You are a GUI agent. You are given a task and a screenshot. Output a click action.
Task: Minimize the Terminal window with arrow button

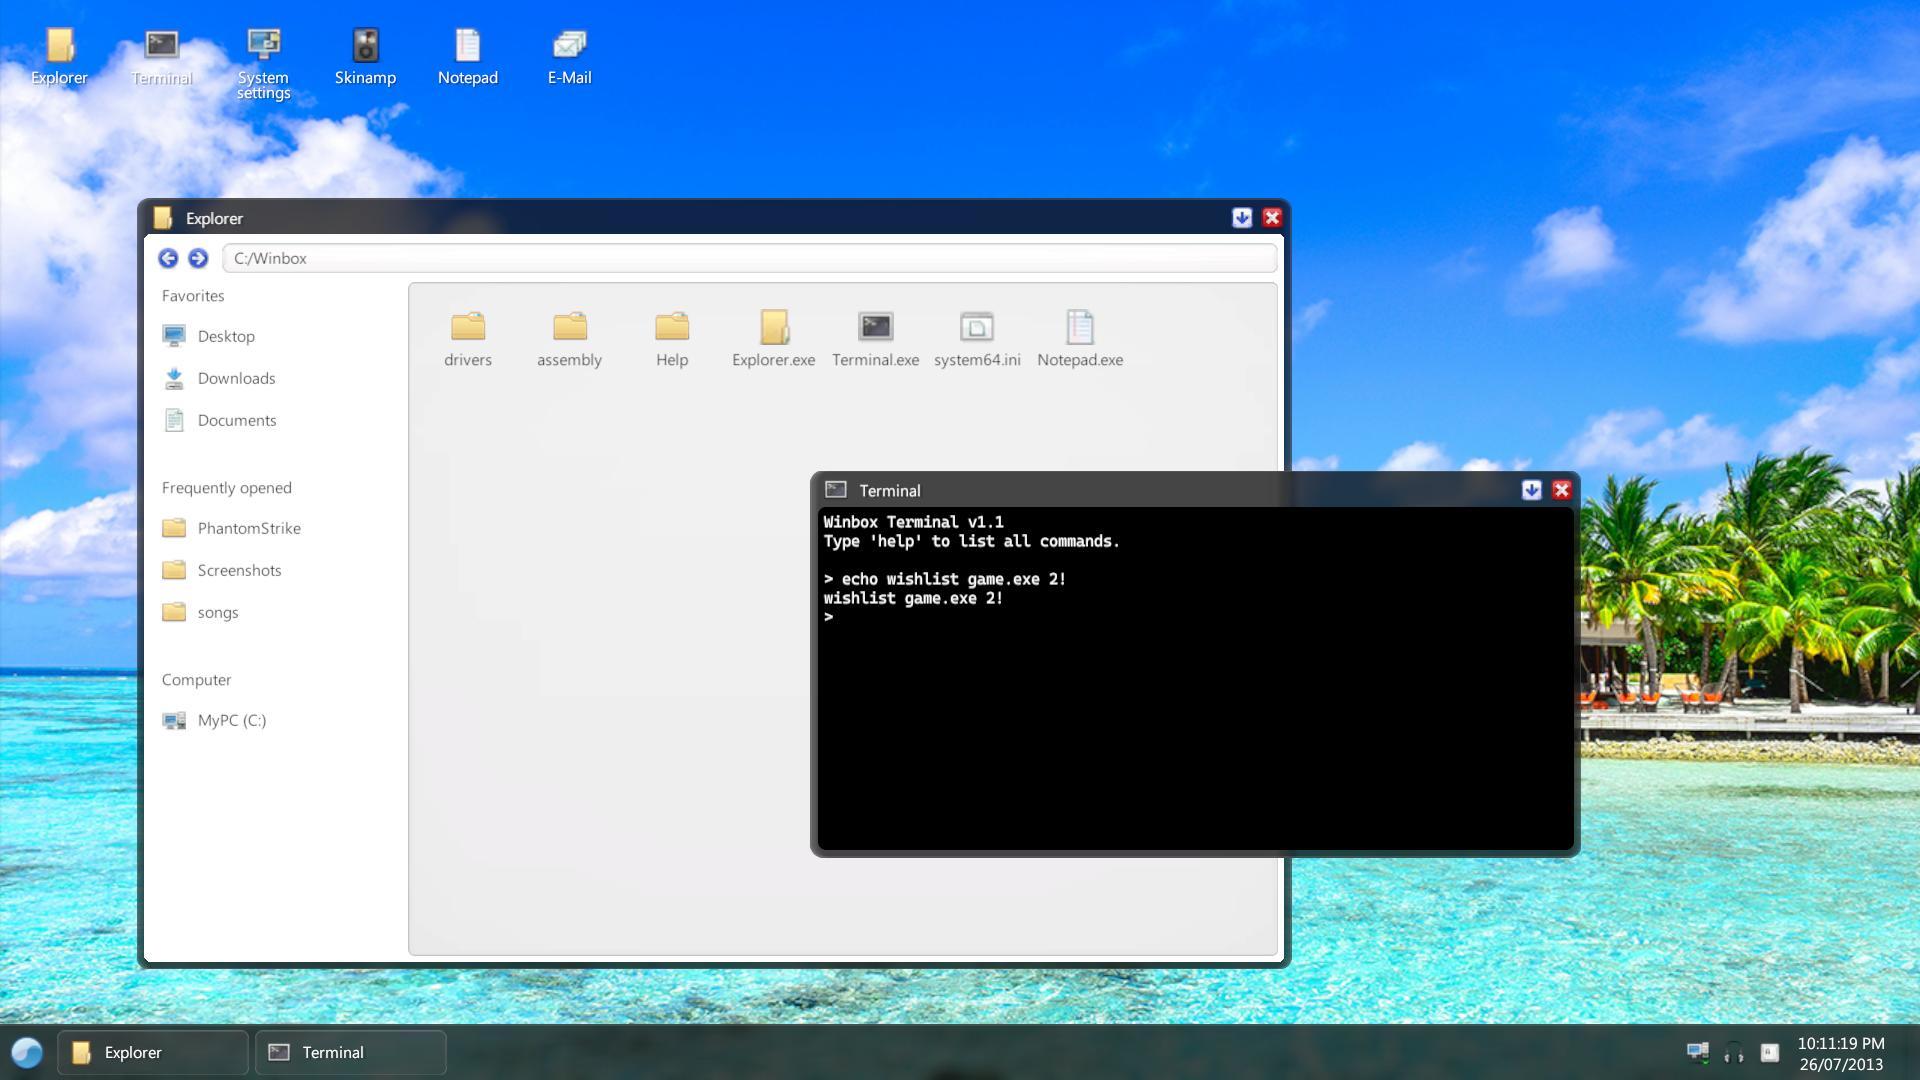click(x=1531, y=490)
